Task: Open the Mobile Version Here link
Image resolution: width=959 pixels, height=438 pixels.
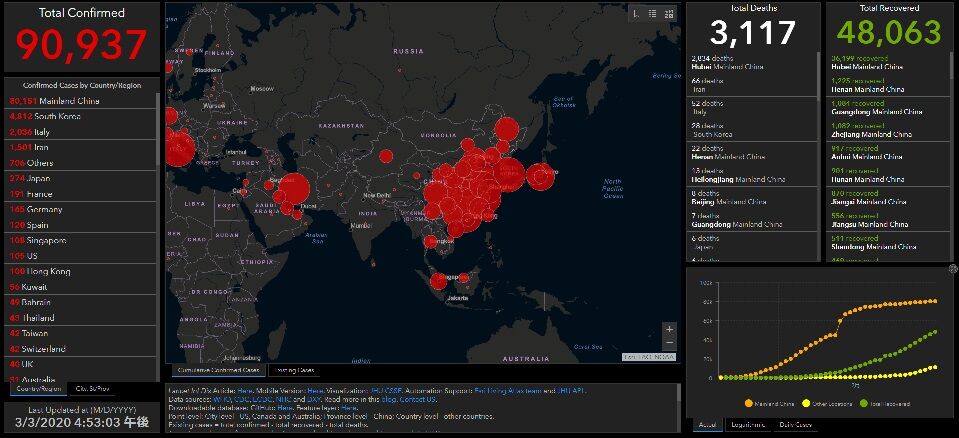Action: [x=315, y=390]
